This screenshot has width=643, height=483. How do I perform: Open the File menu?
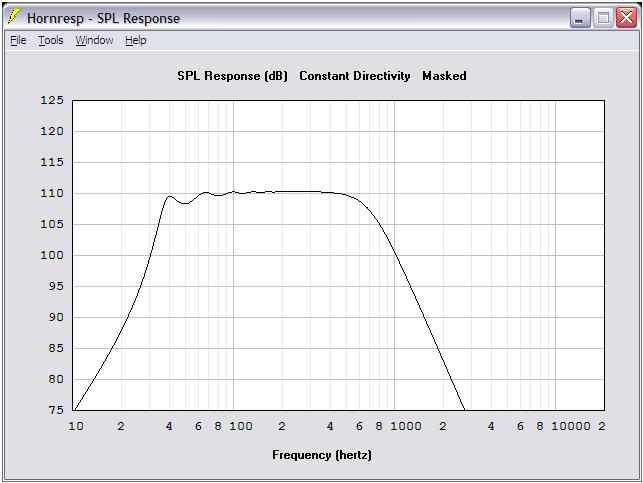18,40
